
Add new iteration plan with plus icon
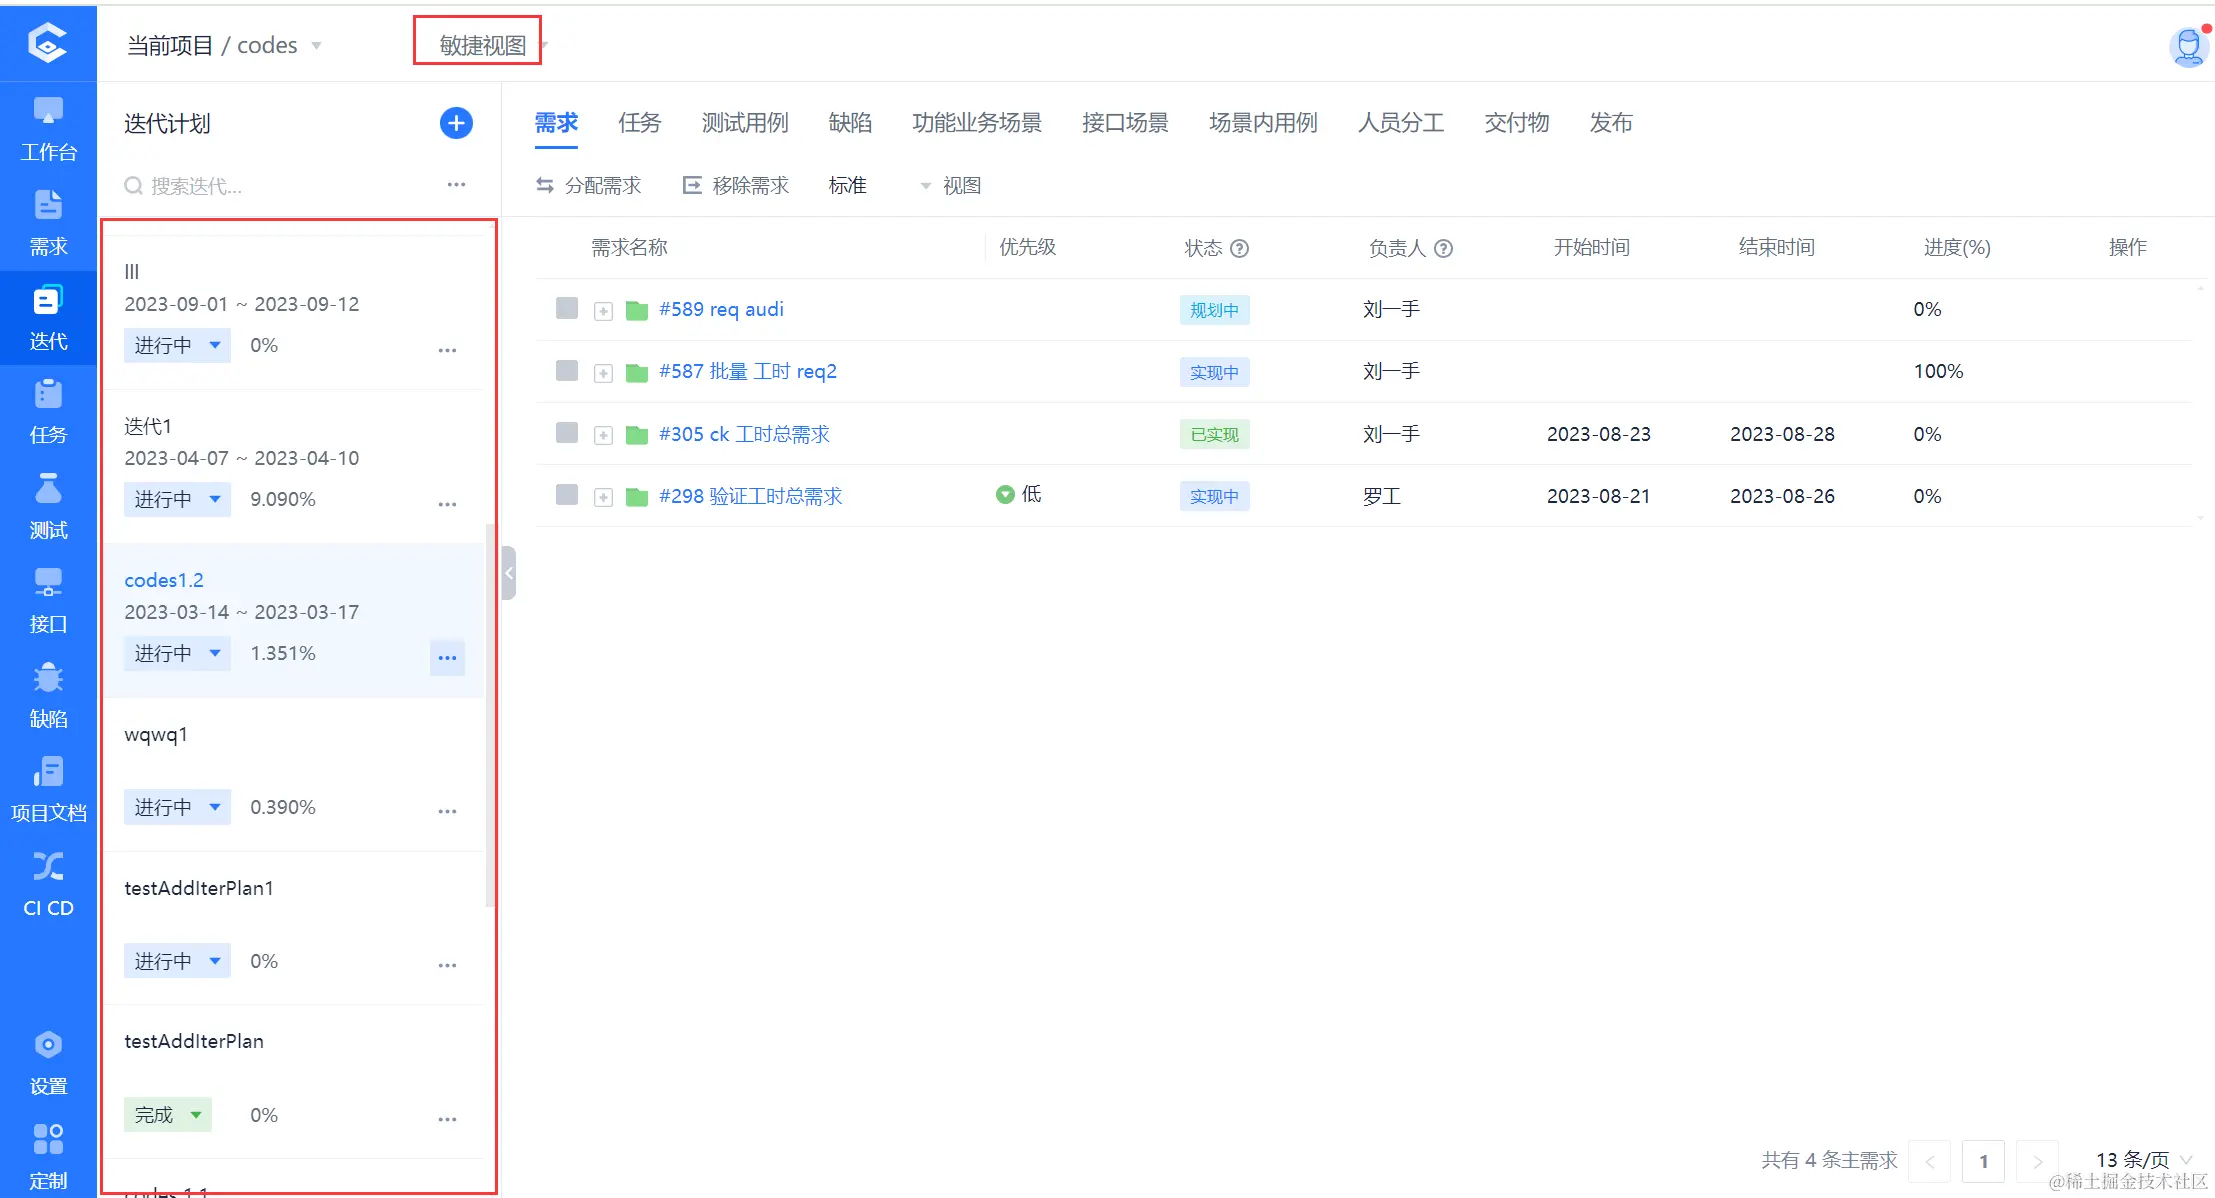coord(456,123)
